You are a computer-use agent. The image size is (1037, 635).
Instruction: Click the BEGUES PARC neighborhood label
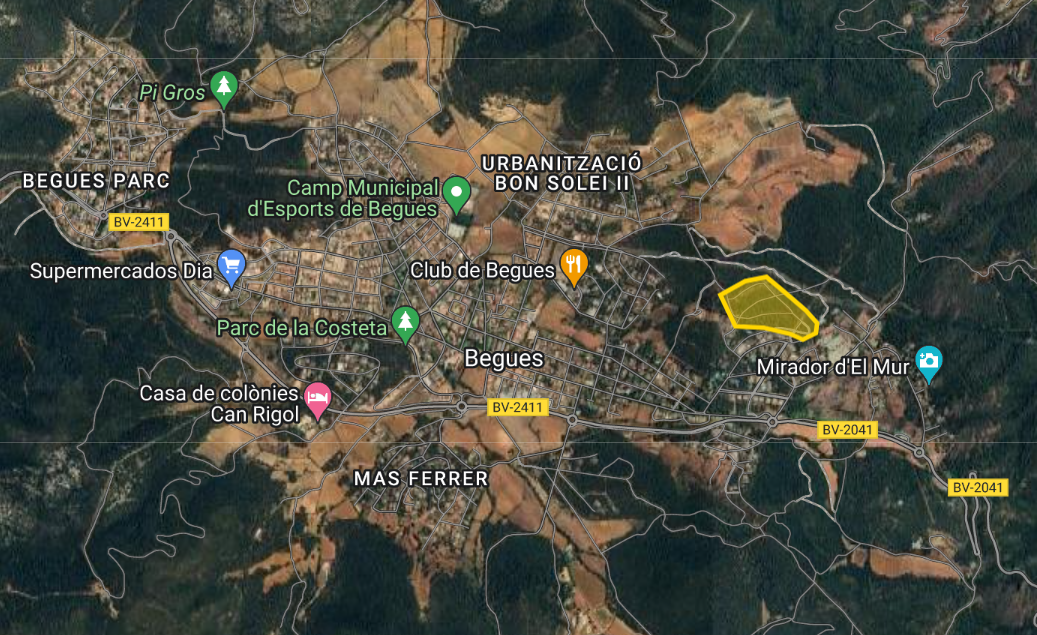(x=97, y=181)
